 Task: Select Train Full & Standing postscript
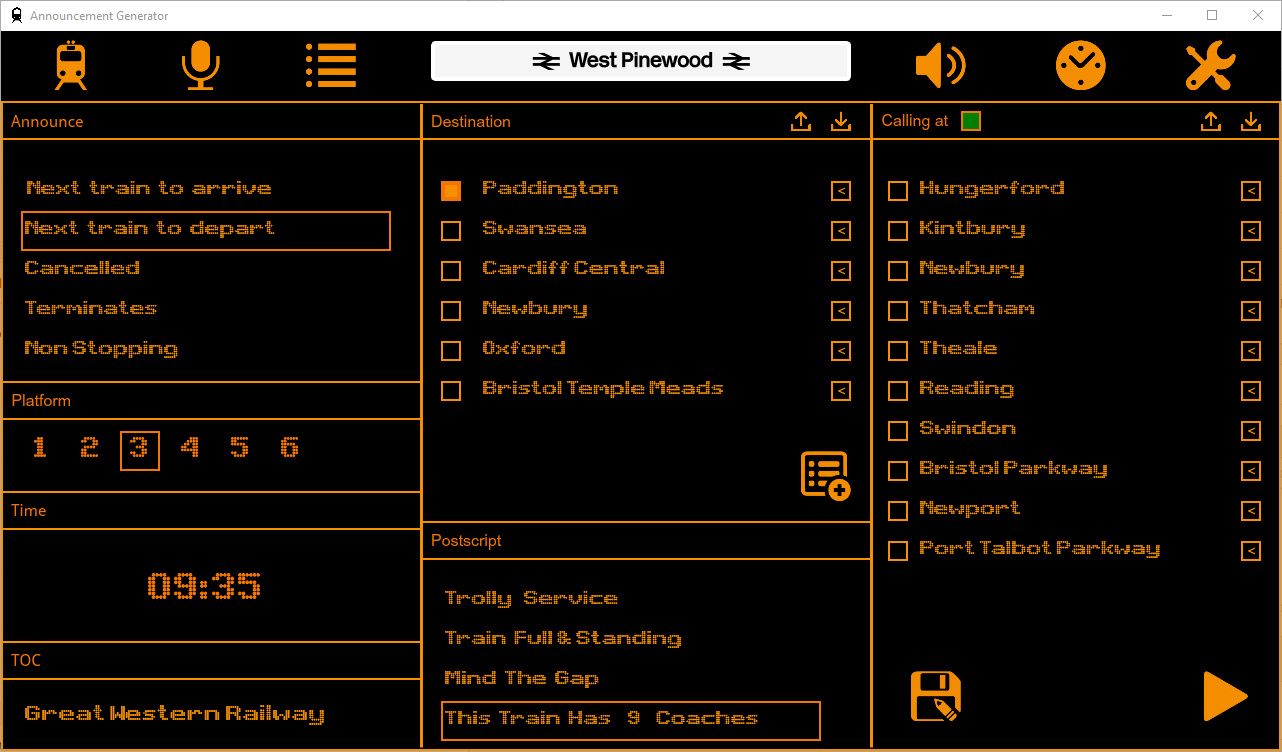[563, 638]
